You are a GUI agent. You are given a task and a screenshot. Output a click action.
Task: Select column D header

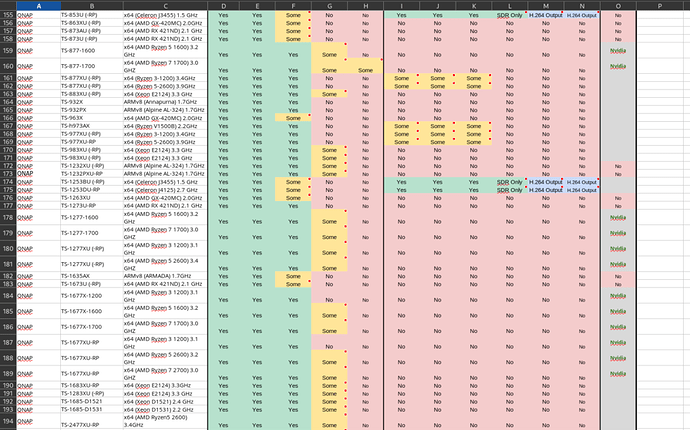(224, 6)
